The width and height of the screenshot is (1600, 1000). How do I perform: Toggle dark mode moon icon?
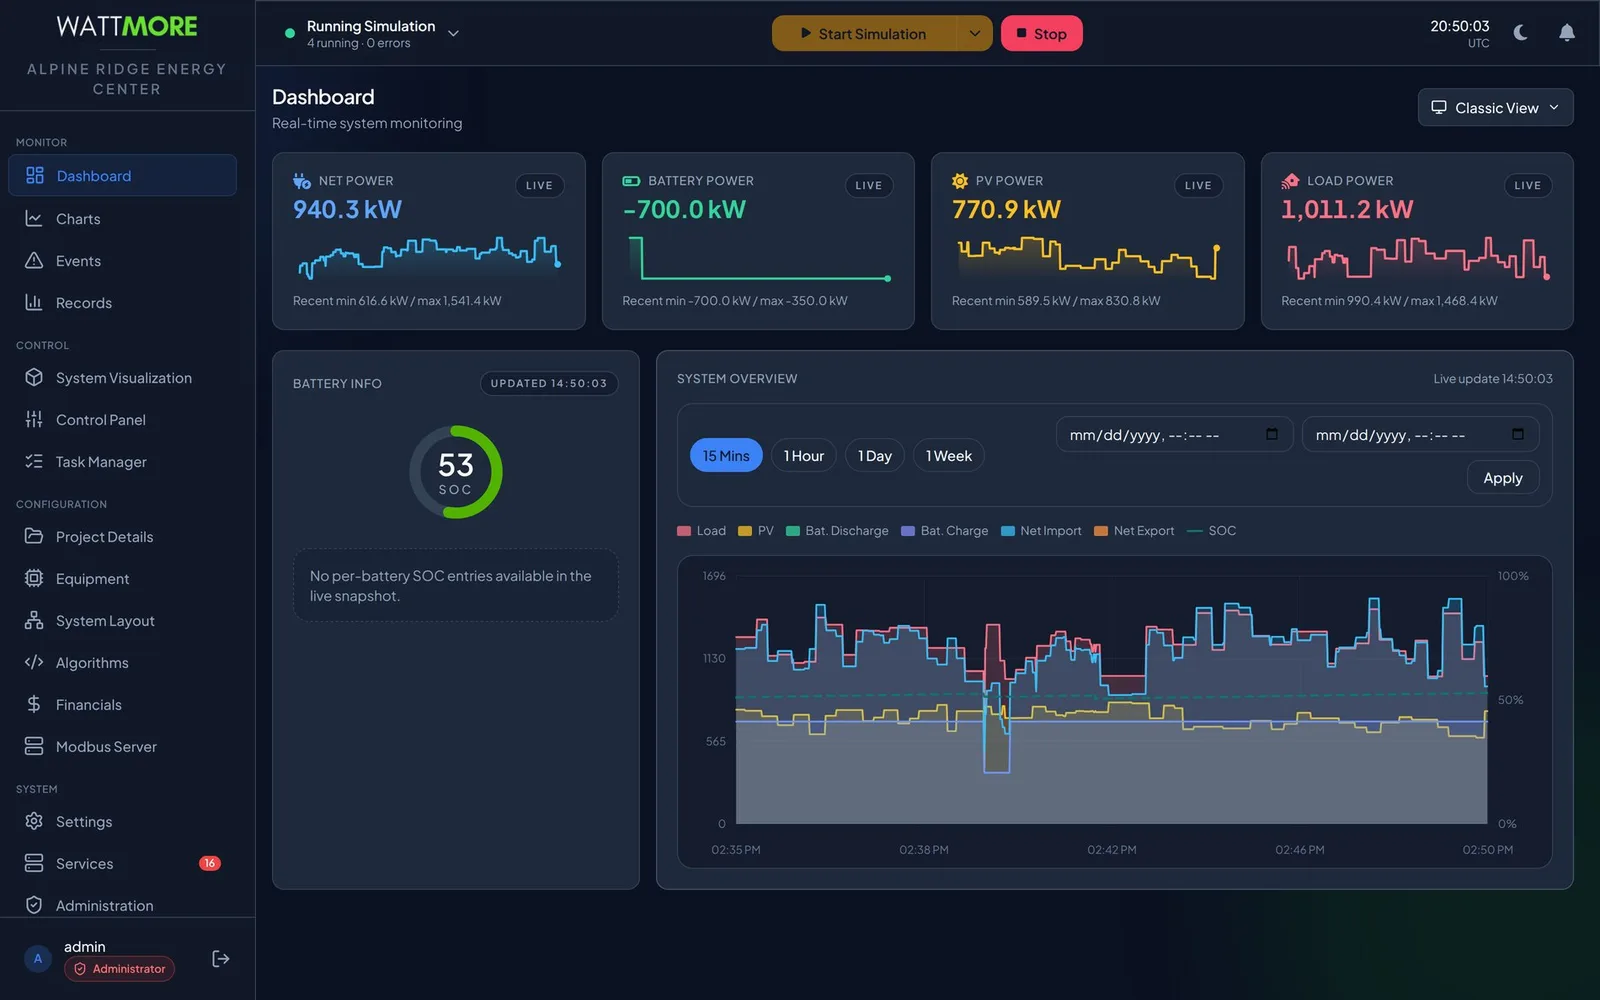point(1521,33)
